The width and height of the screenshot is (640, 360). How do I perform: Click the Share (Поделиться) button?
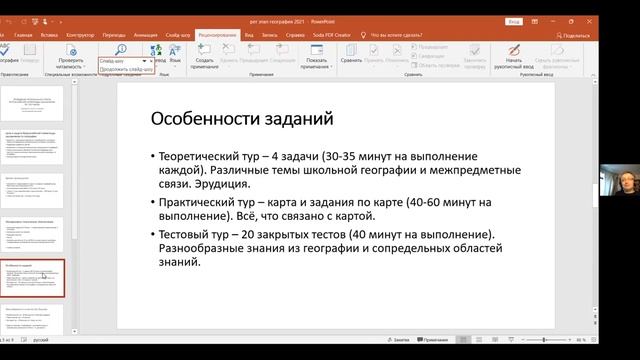pos(573,36)
